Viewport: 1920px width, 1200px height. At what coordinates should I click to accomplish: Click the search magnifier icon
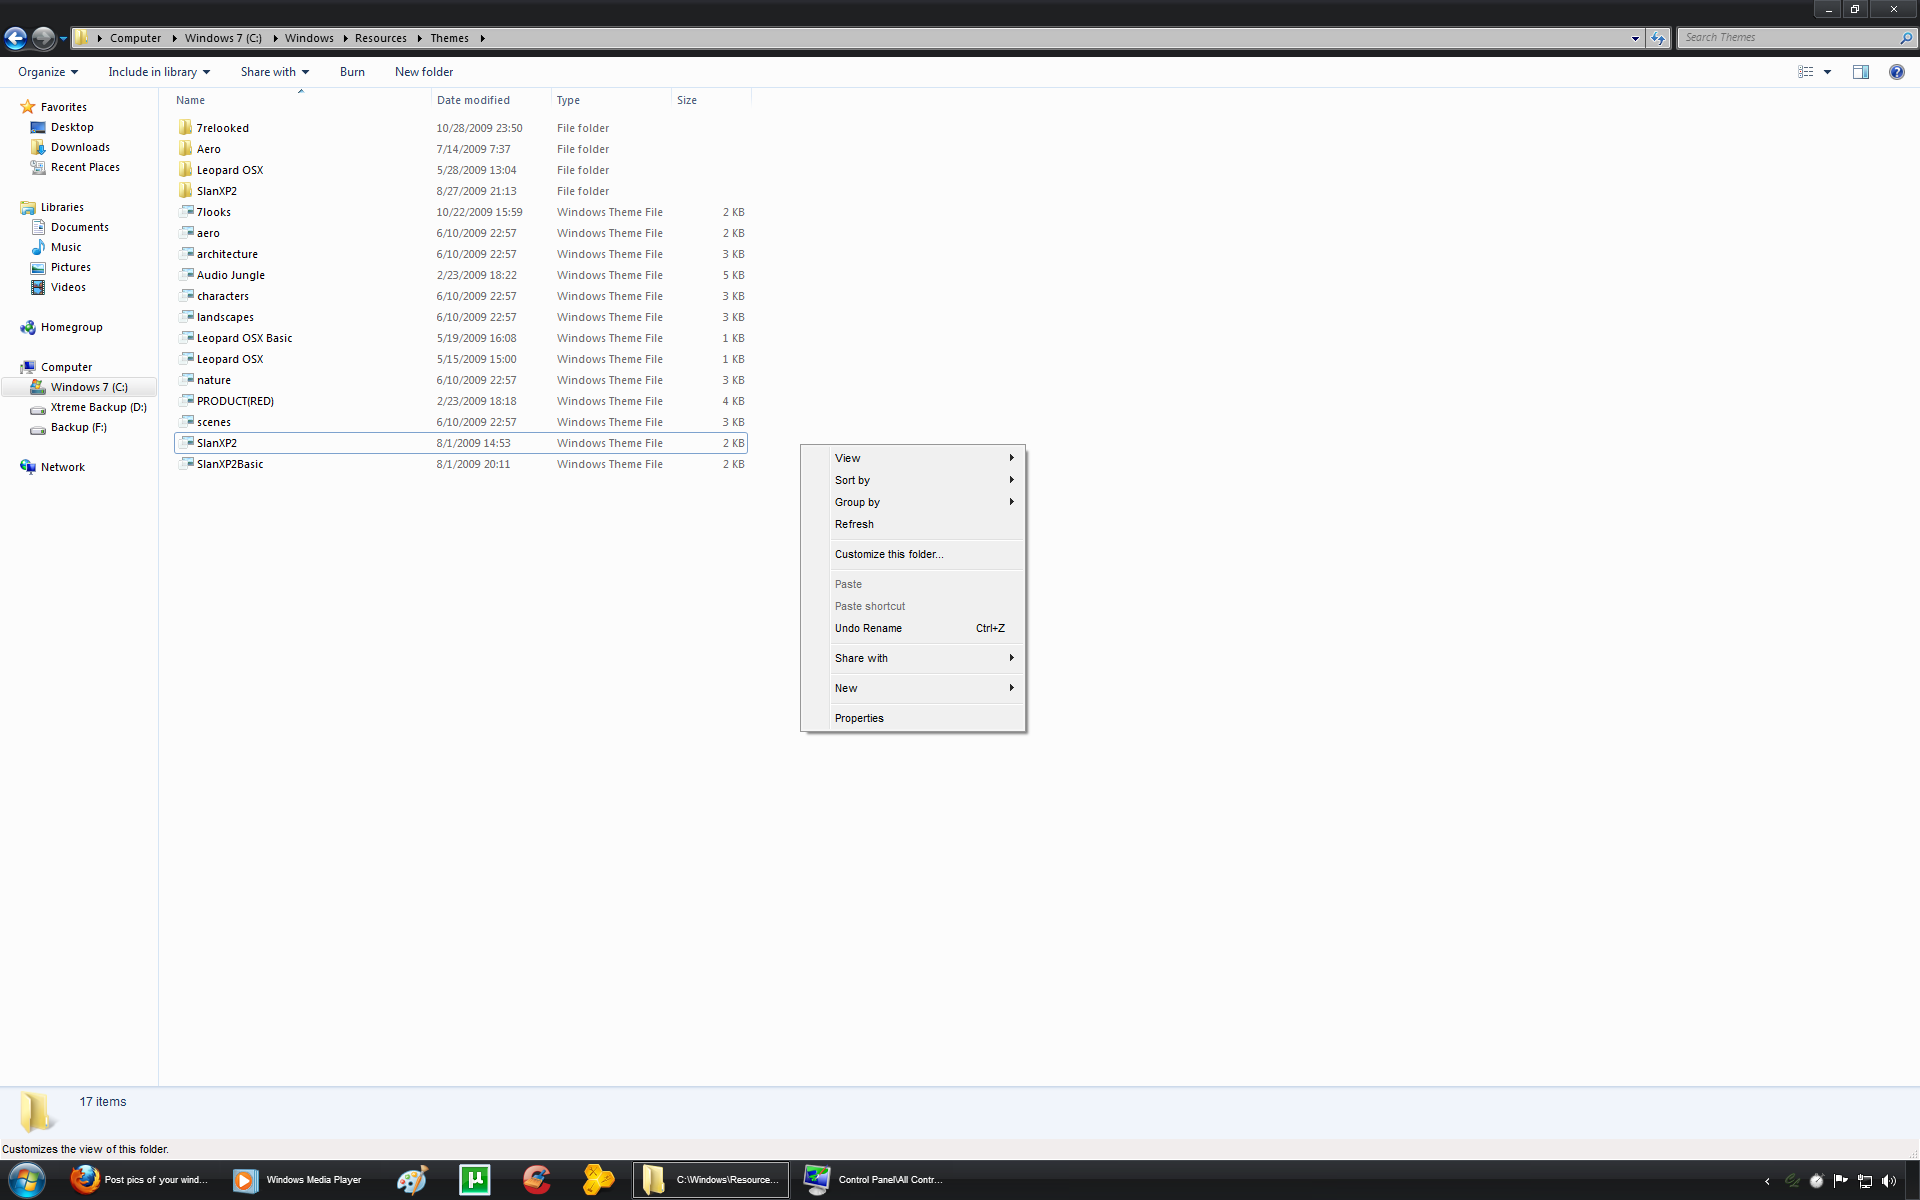point(1906,38)
